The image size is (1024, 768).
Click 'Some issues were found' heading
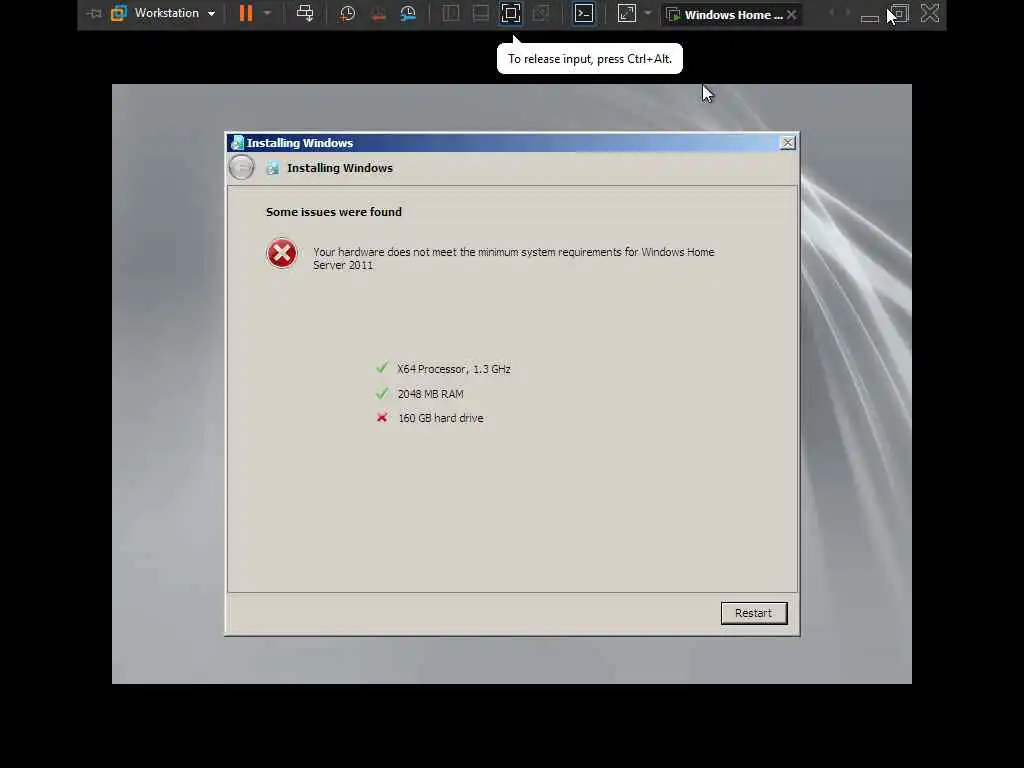pos(334,212)
